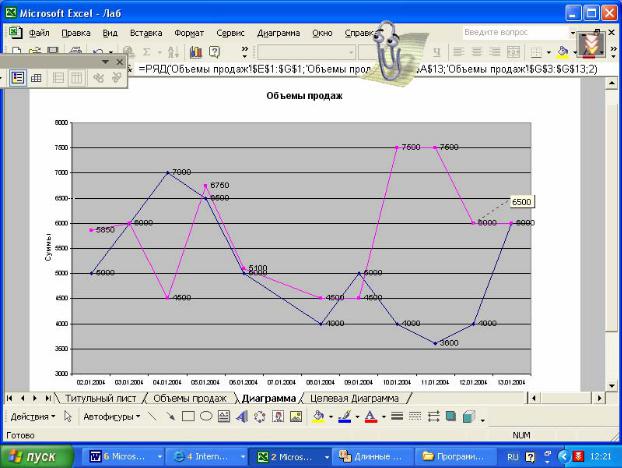Click the sort ascending icon

[173, 52]
